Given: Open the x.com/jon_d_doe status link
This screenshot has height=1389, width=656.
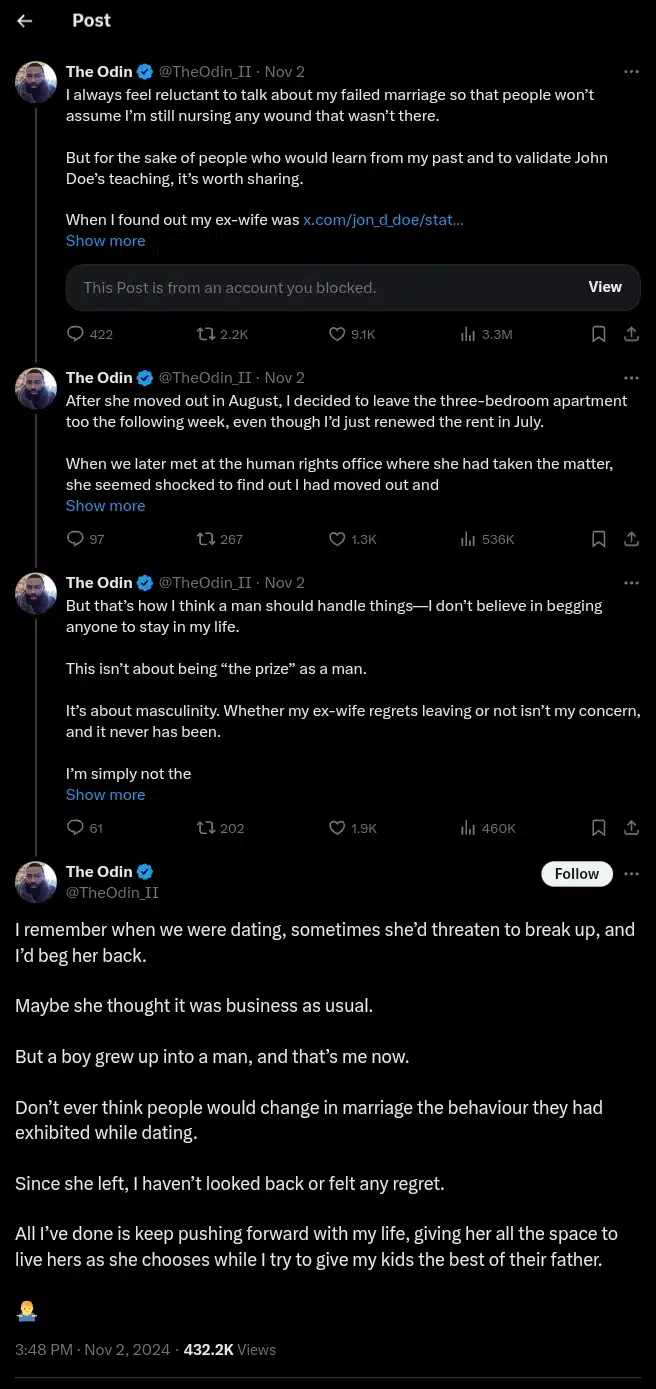Looking at the screenshot, I should (x=383, y=219).
